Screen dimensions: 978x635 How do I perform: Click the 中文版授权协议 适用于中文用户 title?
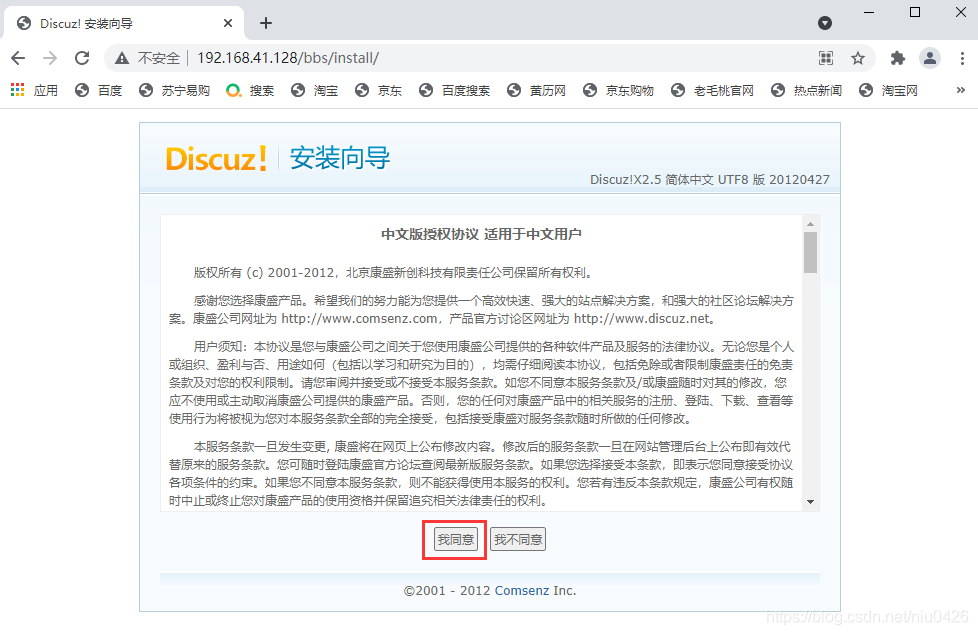[x=481, y=235]
